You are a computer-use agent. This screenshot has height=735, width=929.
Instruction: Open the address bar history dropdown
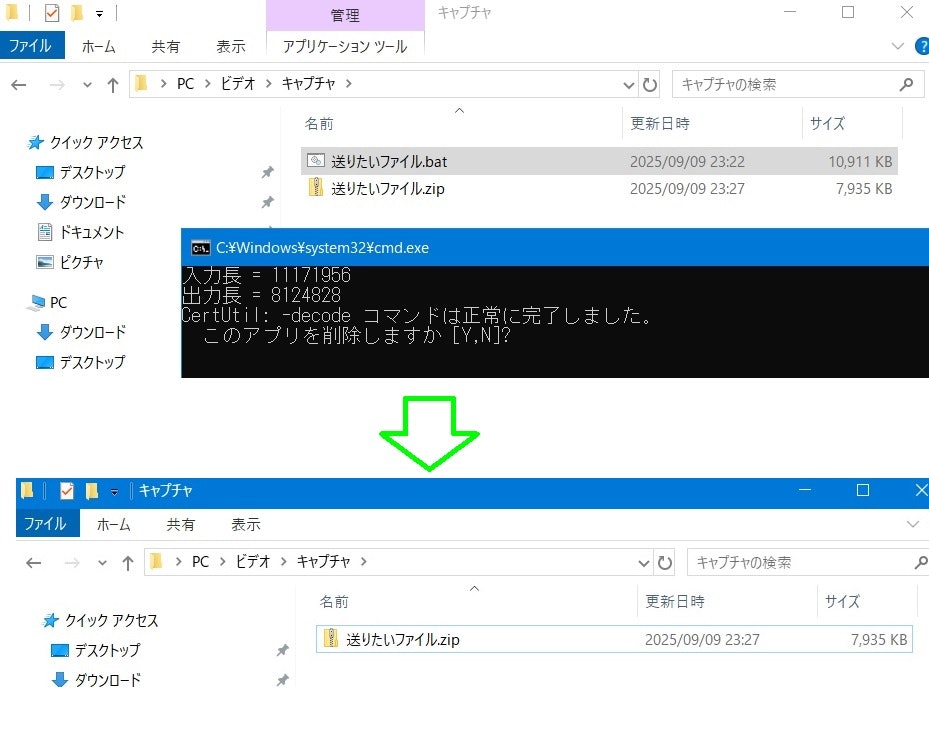[629, 84]
